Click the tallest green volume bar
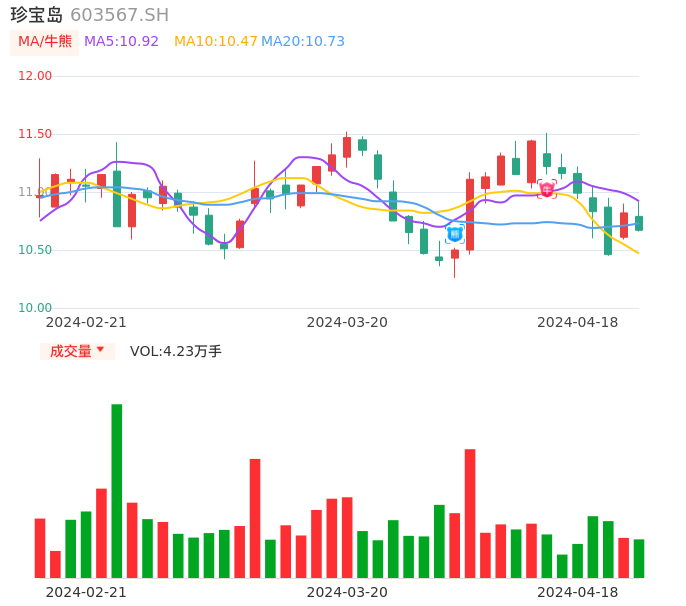This screenshot has height=606, width=686. click(x=117, y=490)
